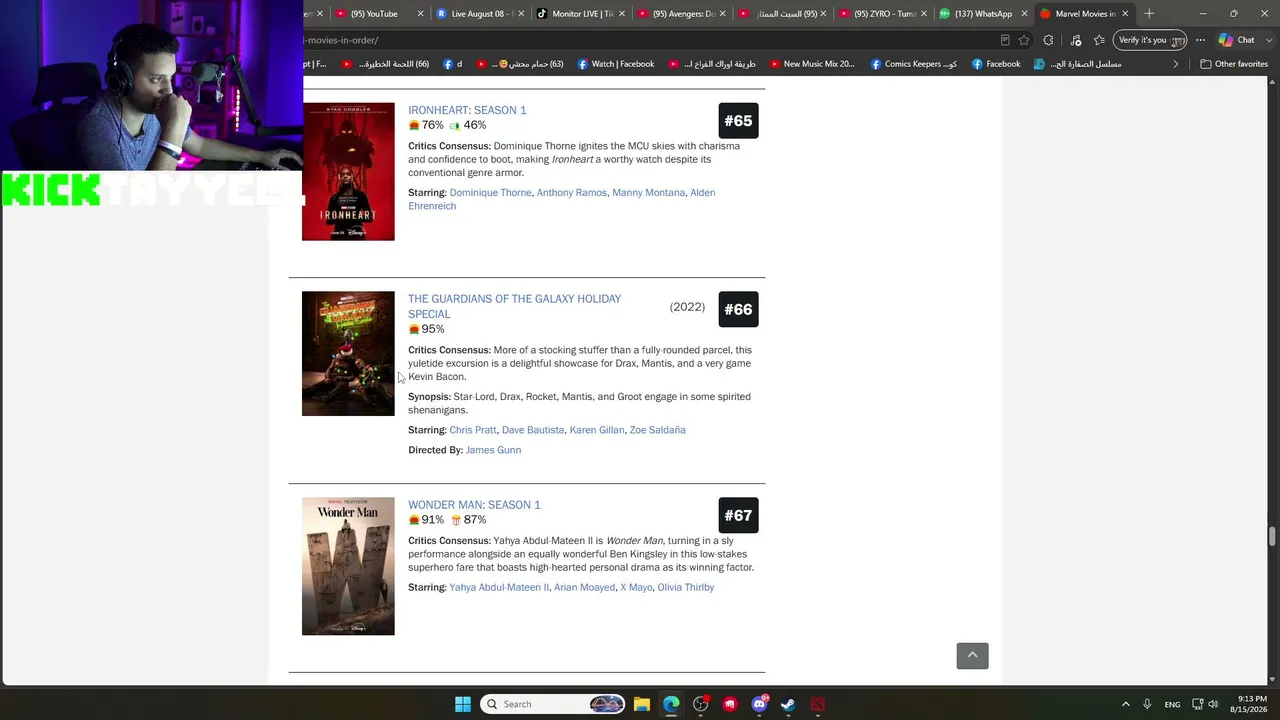The height and width of the screenshot is (720, 1280).
Task: Open the OBS Studio taskbar icon
Action: pyautogui.click(x=700, y=704)
